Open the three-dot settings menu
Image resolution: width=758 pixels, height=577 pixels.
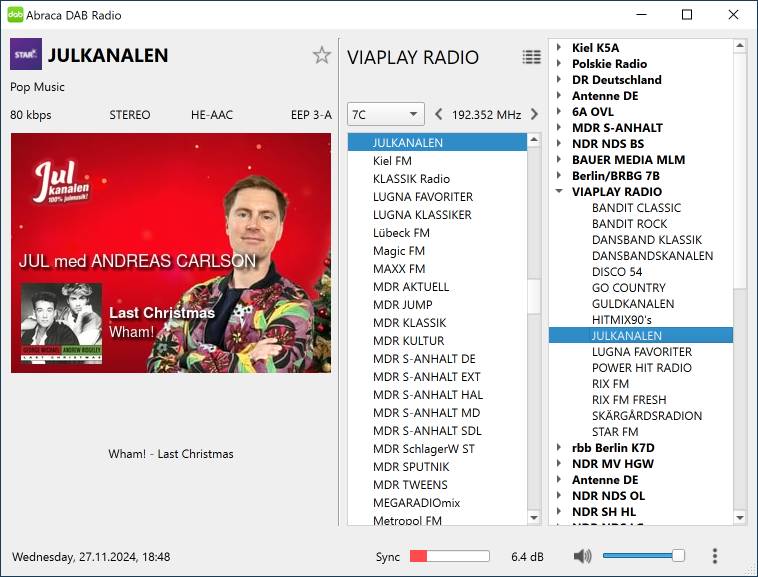714,556
